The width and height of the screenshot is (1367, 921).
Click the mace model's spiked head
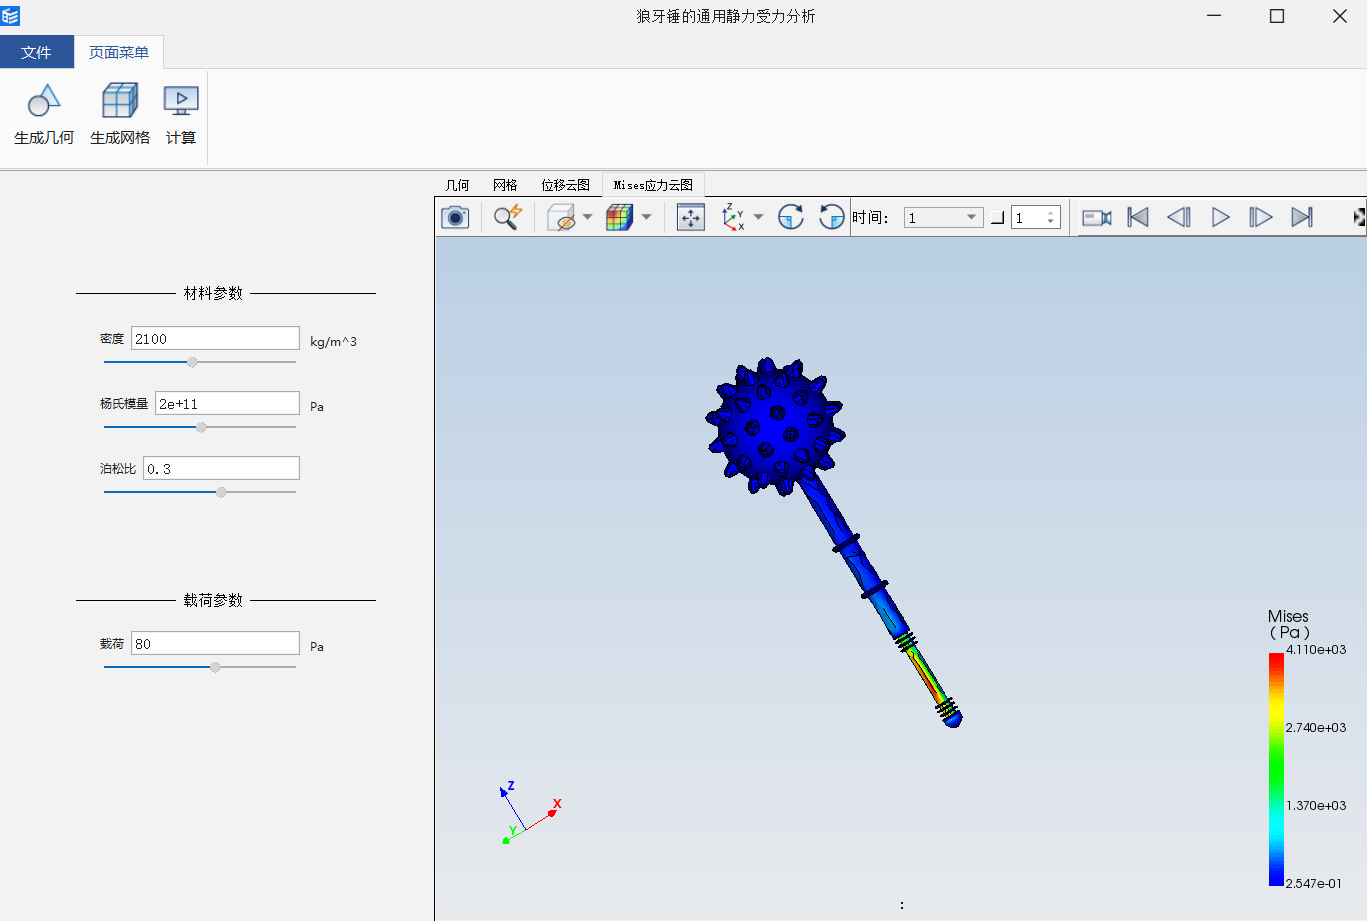(x=775, y=425)
